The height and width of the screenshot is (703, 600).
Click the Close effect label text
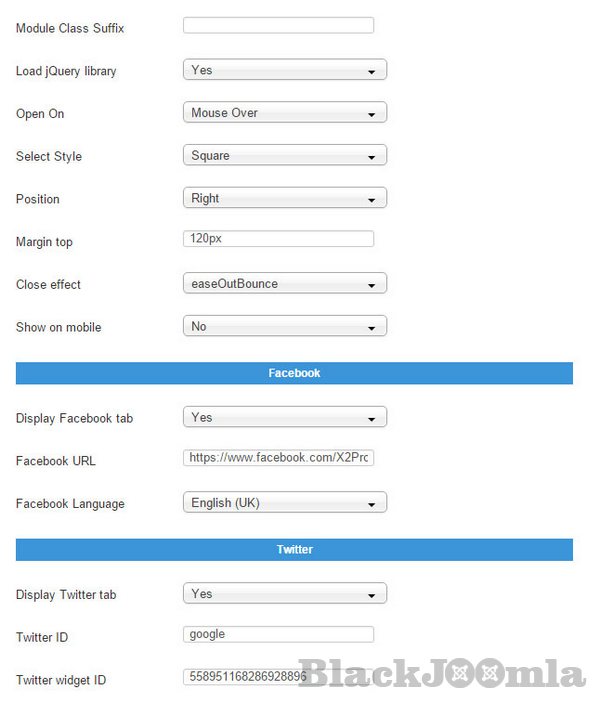click(x=48, y=285)
